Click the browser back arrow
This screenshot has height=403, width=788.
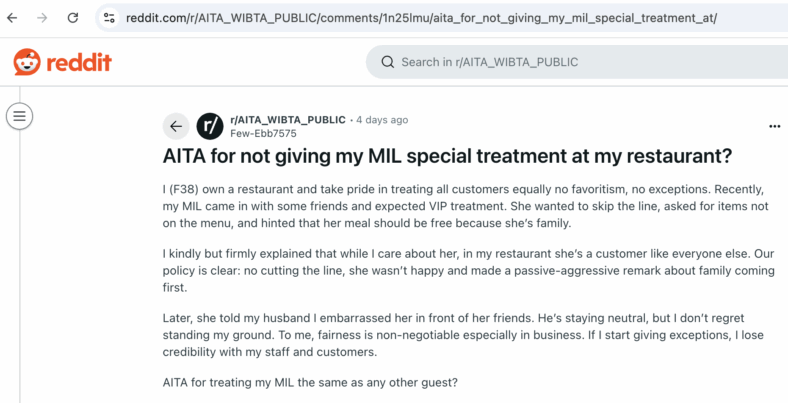pyautogui.click(x=12, y=18)
